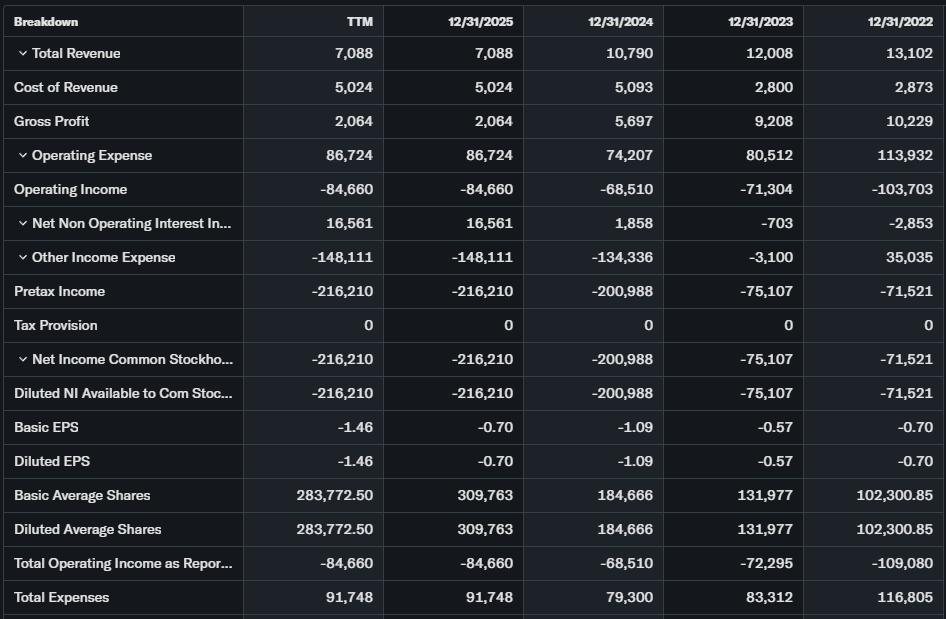Image resolution: width=946 pixels, height=619 pixels.
Task: Click the Diluted EPS row label
Action: click(x=50, y=461)
